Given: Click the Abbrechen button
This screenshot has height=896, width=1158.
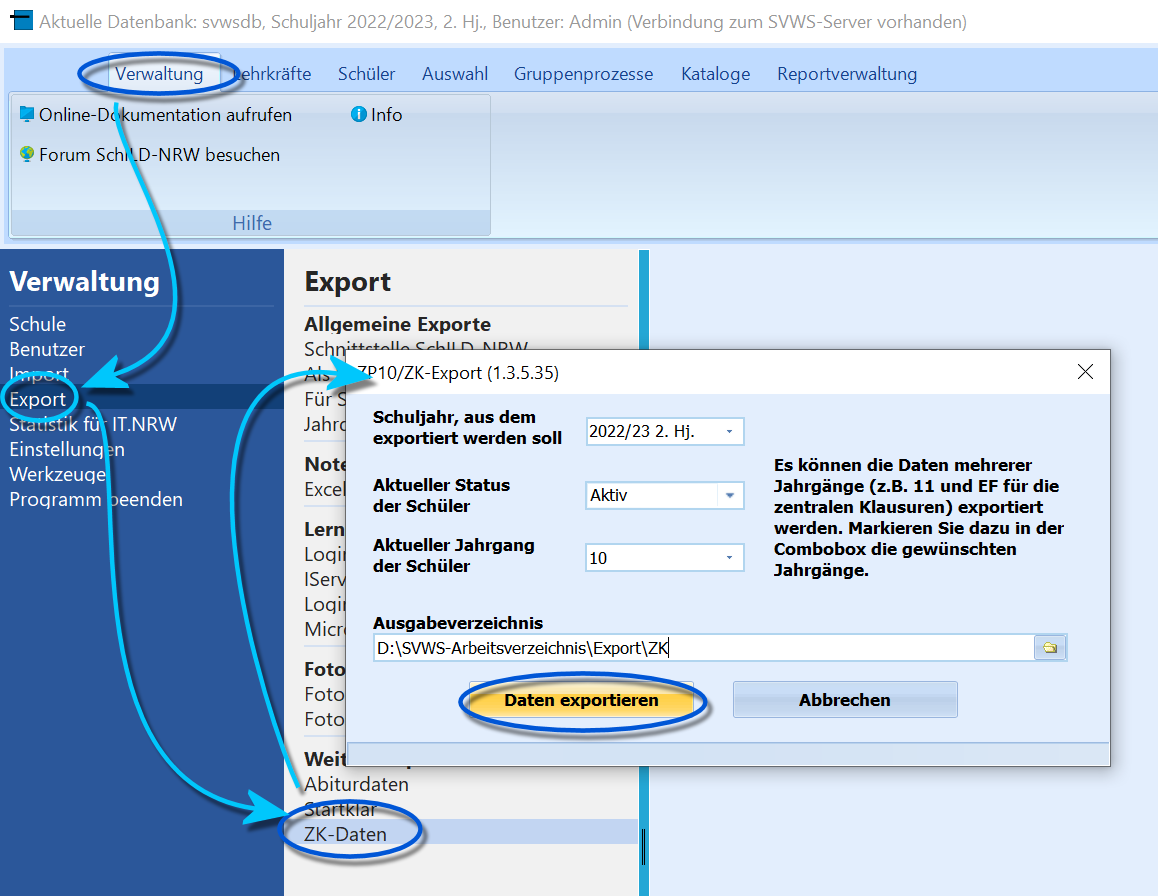Looking at the screenshot, I should (x=845, y=700).
